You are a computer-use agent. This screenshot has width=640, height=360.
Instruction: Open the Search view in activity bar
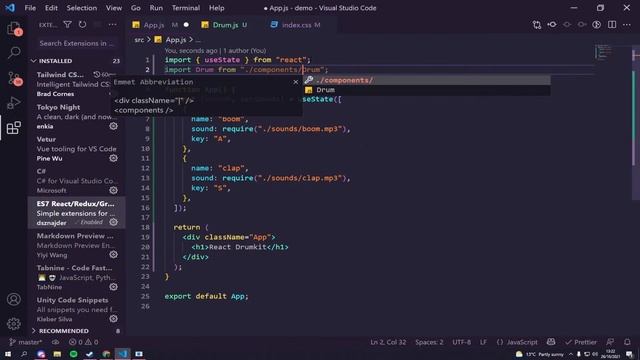click(14, 52)
